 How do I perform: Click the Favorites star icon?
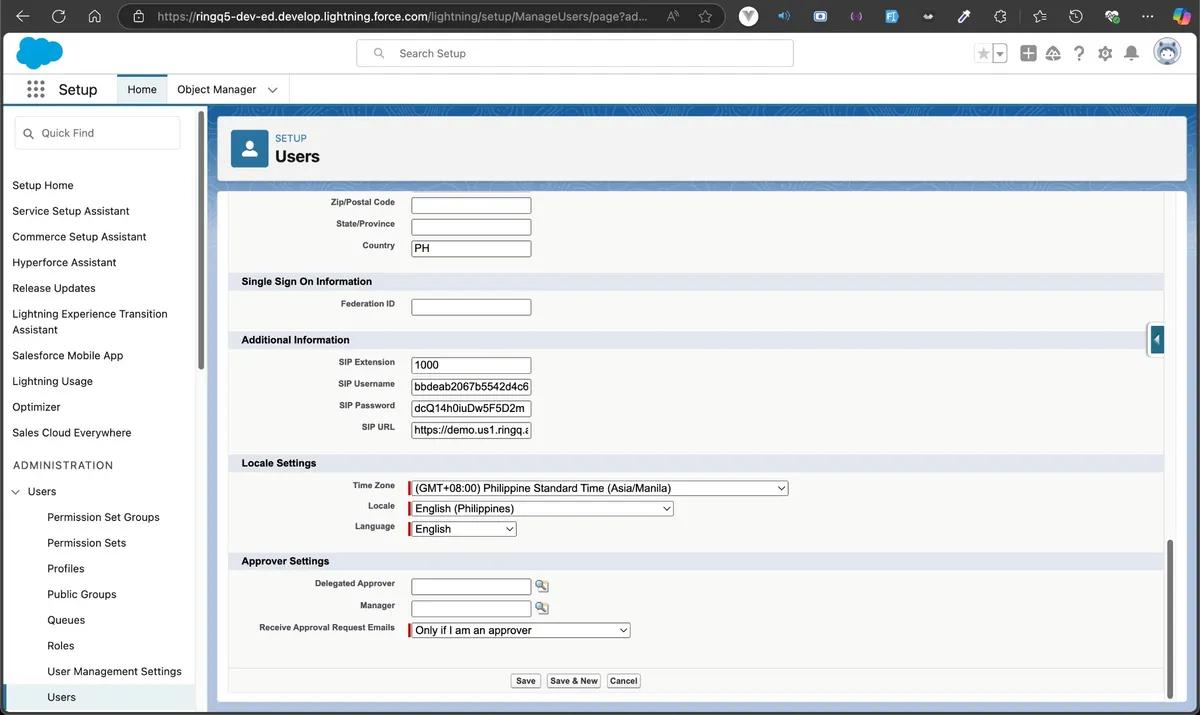tap(983, 54)
